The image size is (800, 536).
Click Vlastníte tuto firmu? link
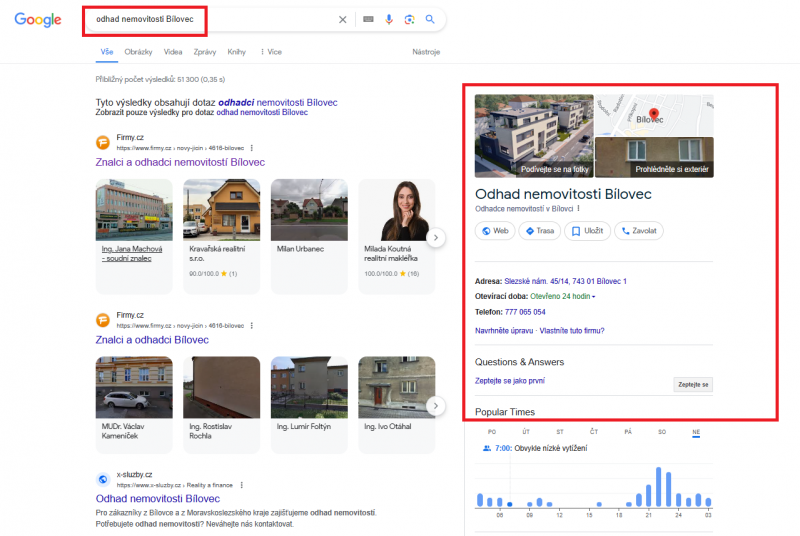pos(572,330)
